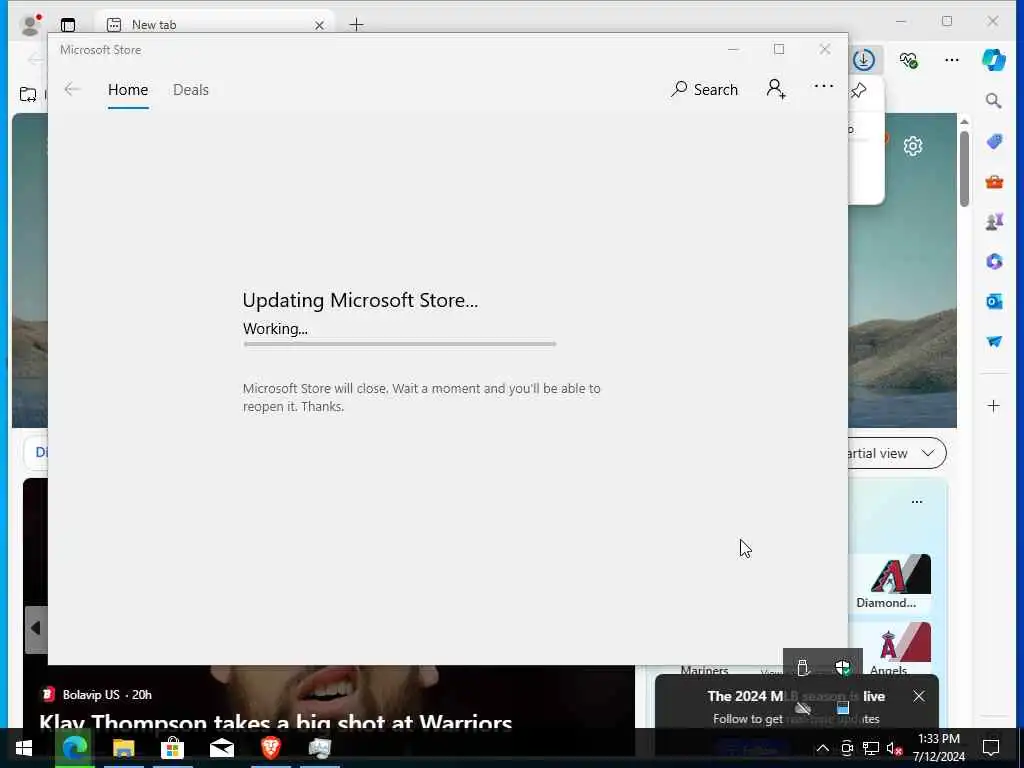Open Action Center notifications icon
This screenshot has height=768, width=1024.
tap(991, 748)
